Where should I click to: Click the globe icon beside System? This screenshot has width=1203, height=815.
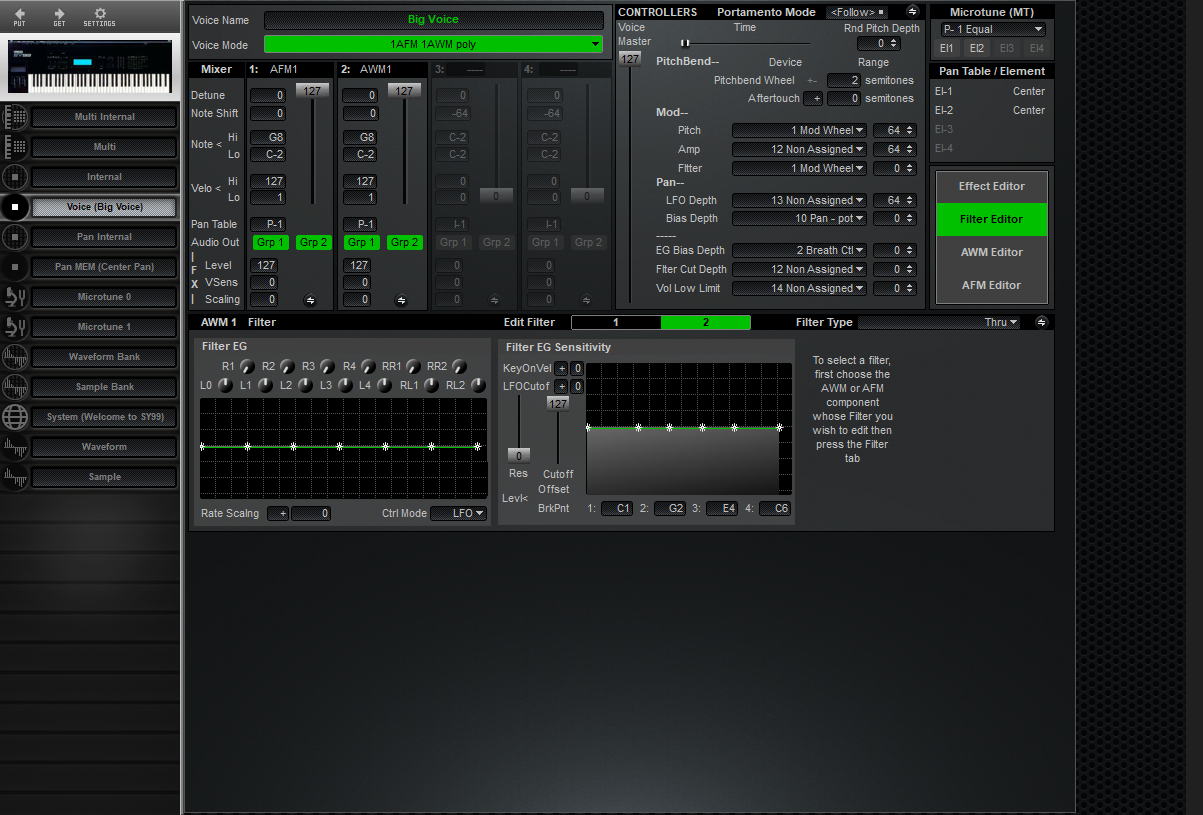click(15, 417)
